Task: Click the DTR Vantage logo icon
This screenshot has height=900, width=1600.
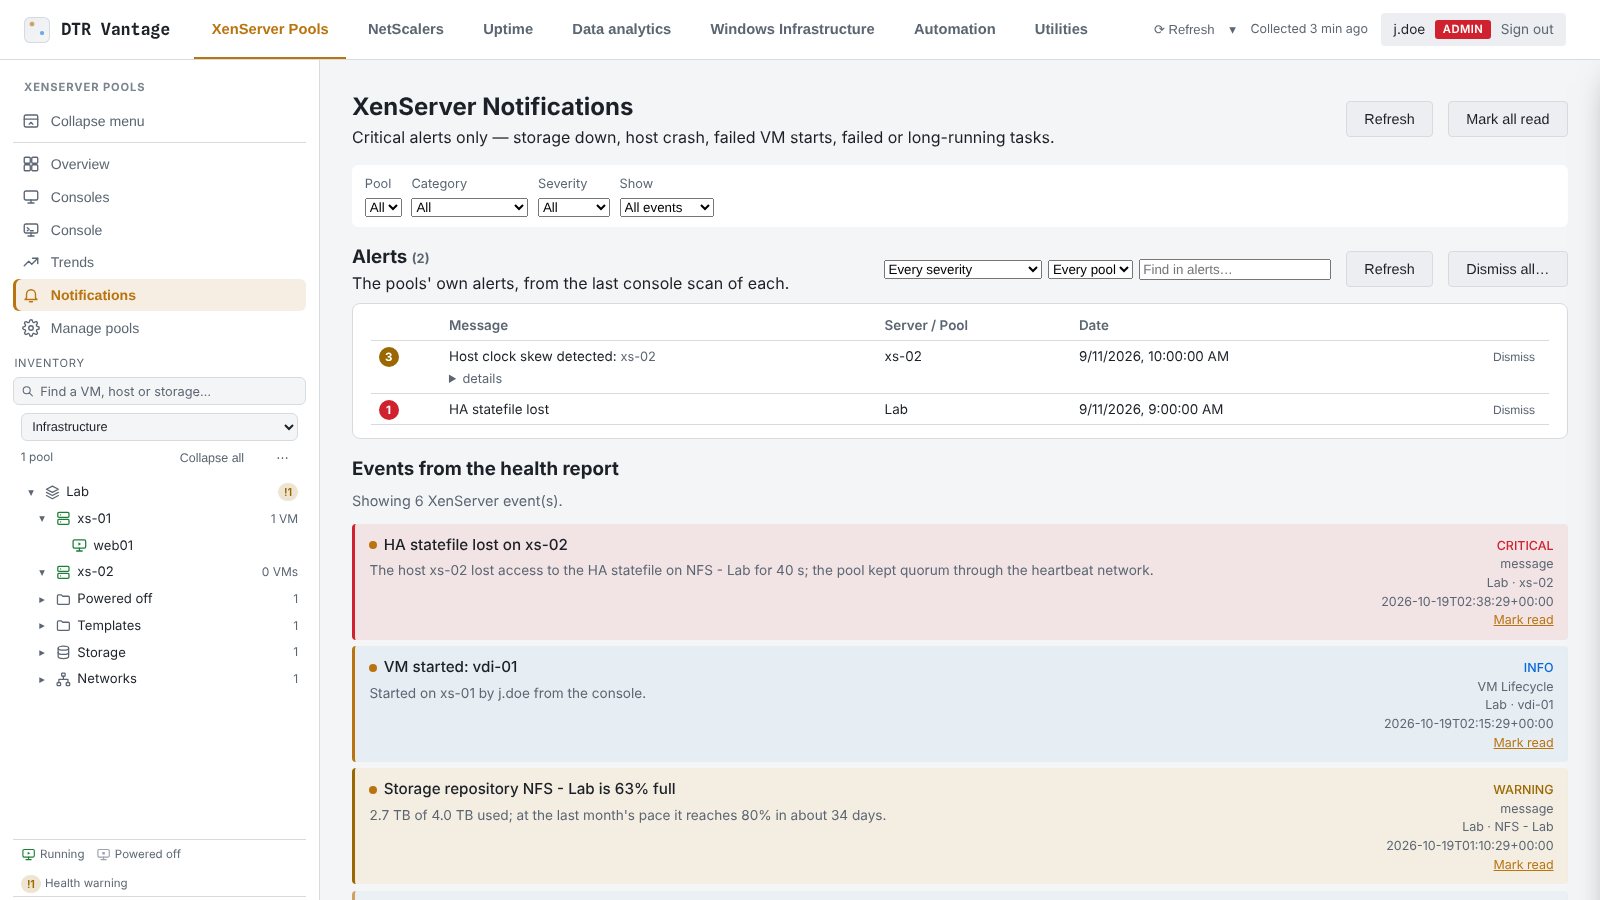Action: click(37, 29)
